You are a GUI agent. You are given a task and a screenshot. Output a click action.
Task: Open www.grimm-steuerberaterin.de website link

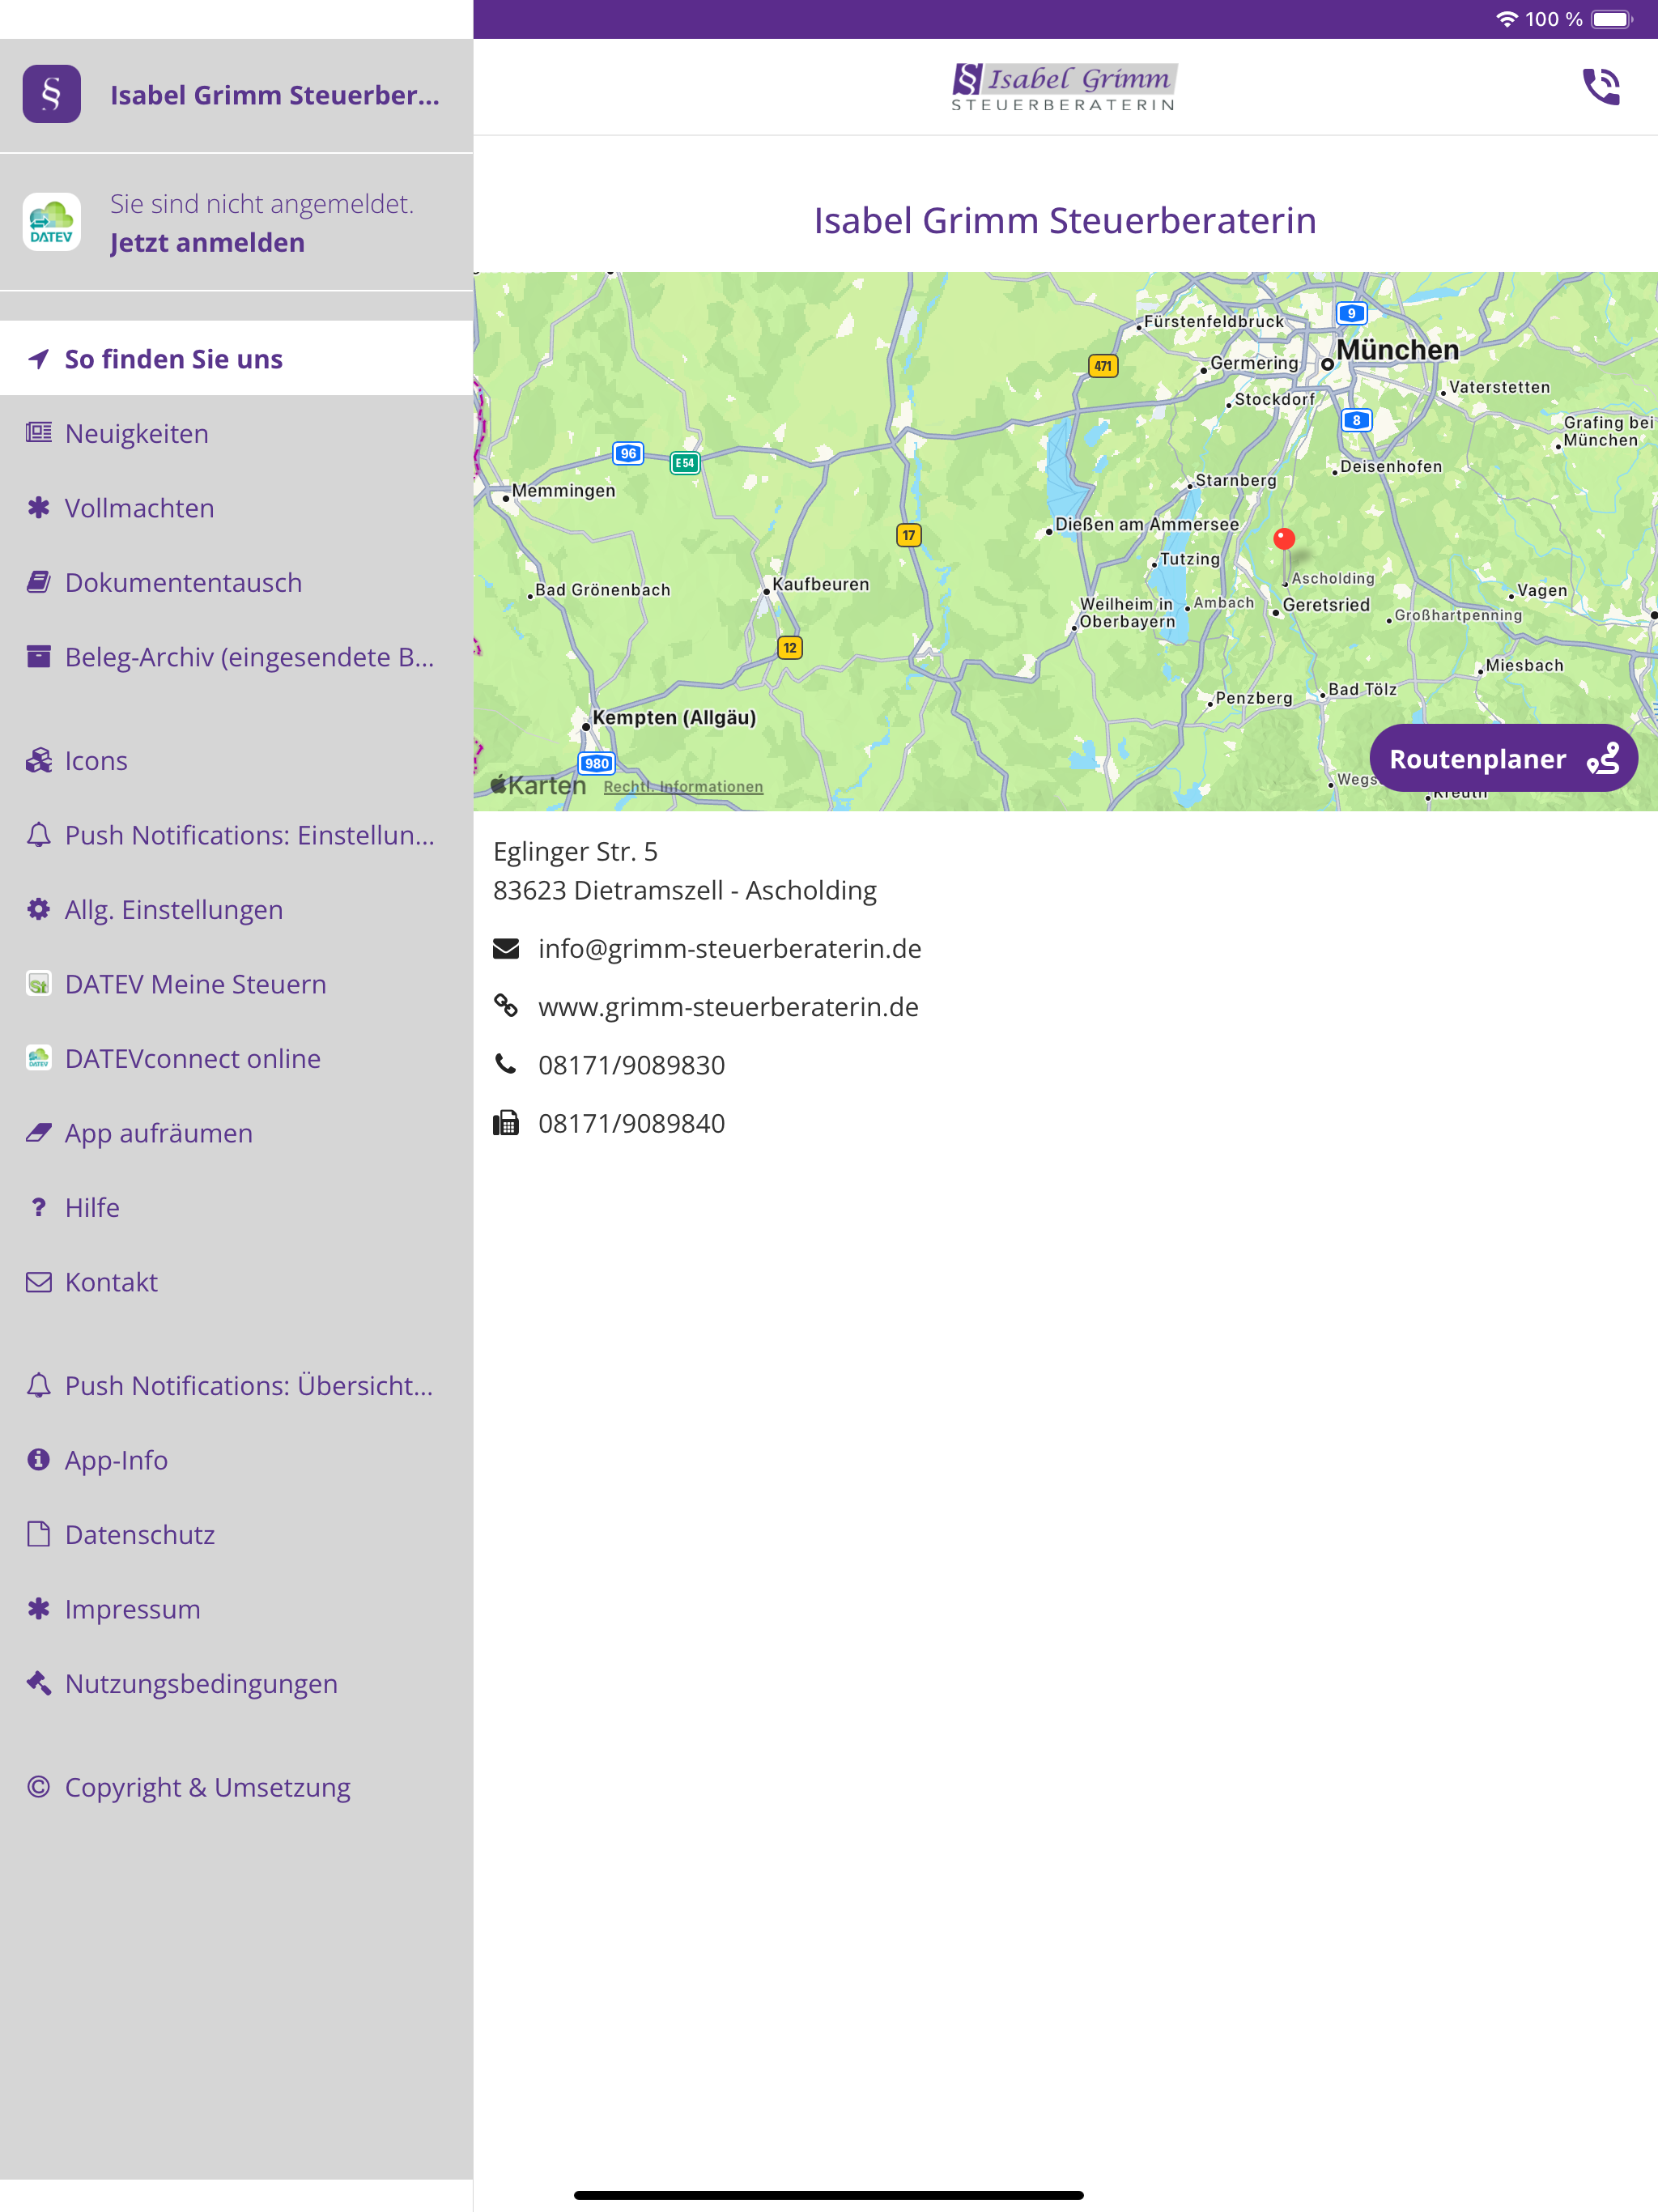tap(728, 1007)
